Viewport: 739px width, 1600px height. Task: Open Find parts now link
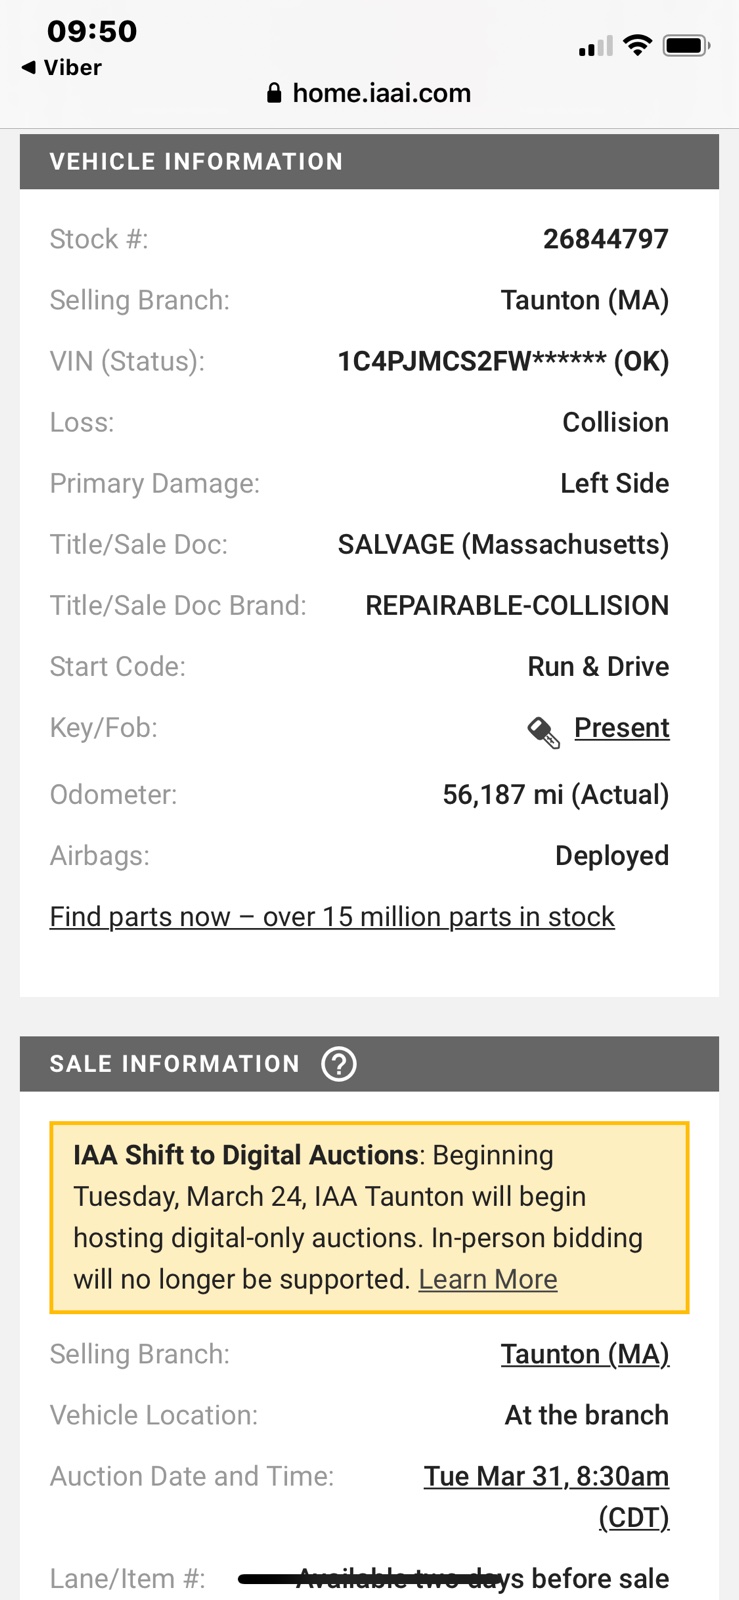pyautogui.click(x=332, y=917)
